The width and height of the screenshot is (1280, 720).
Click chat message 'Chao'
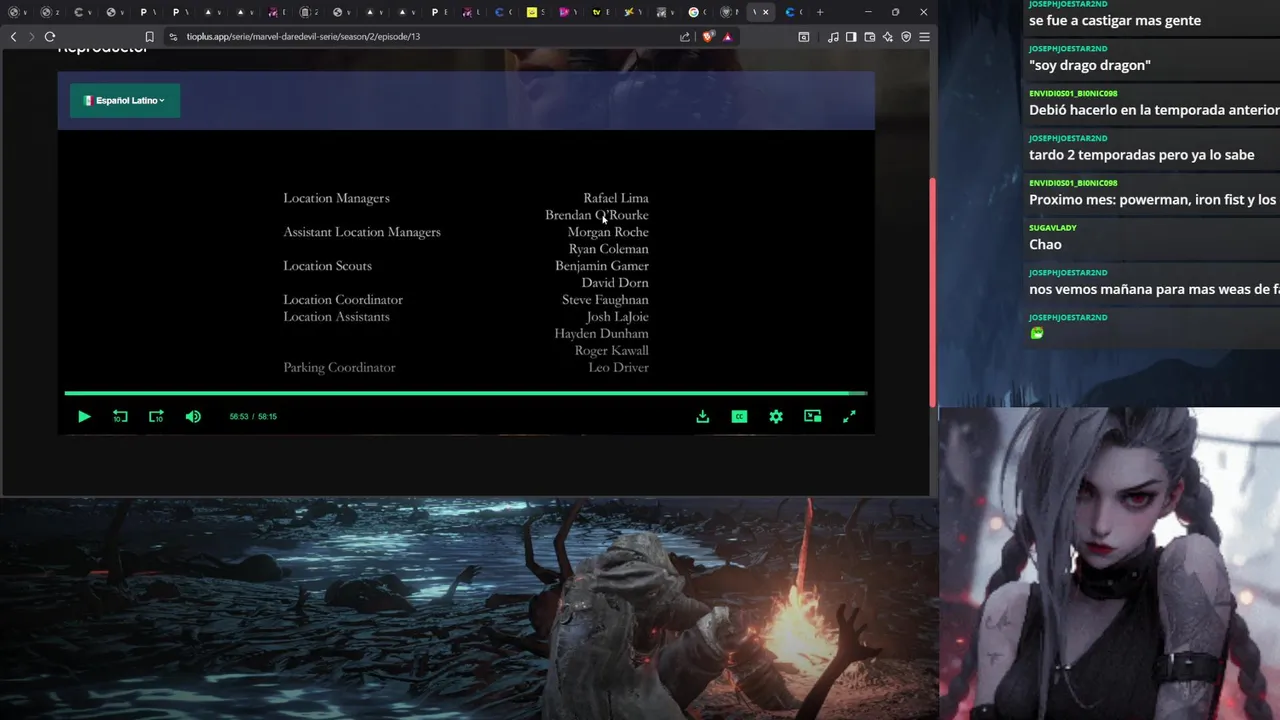tap(1045, 244)
